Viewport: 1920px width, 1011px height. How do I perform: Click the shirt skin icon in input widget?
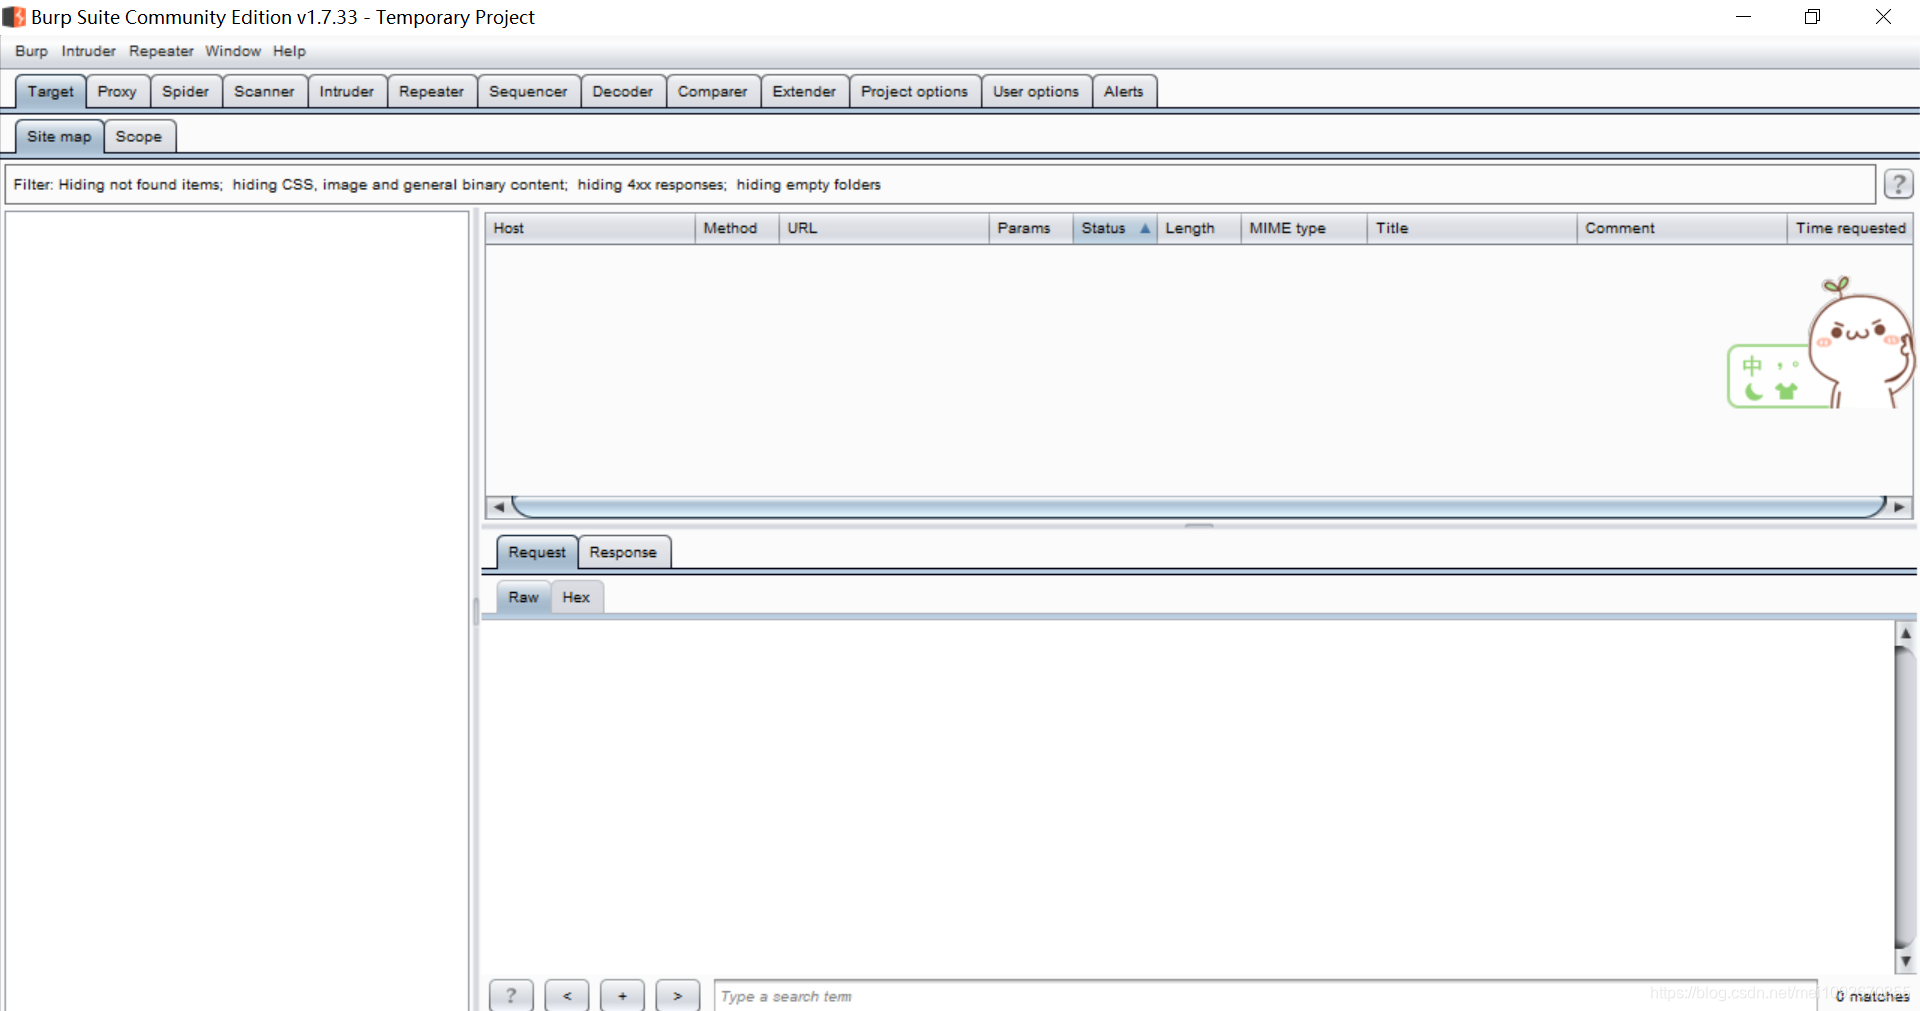coord(1786,391)
